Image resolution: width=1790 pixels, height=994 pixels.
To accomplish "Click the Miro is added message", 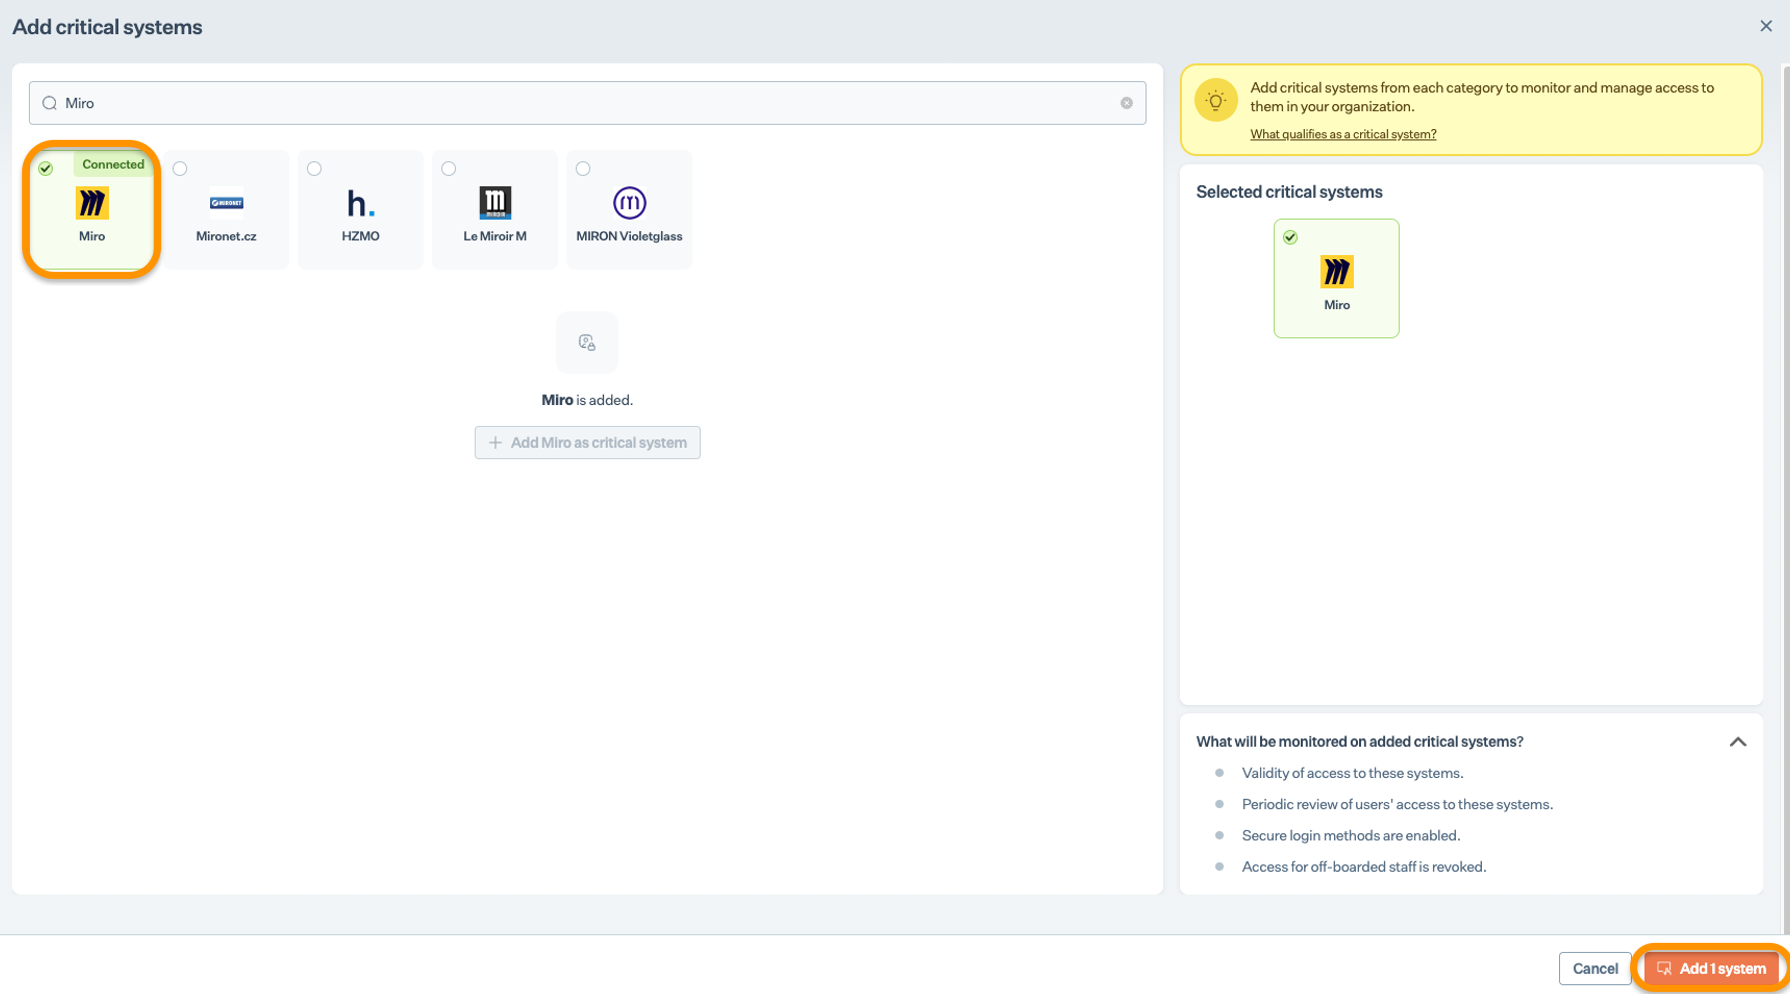I will tap(587, 400).
